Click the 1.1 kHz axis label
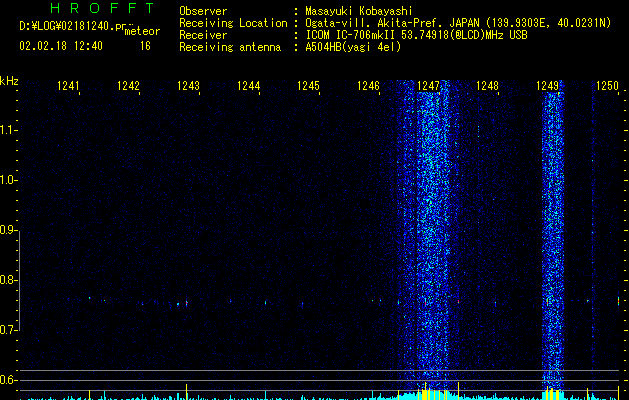 8,130
